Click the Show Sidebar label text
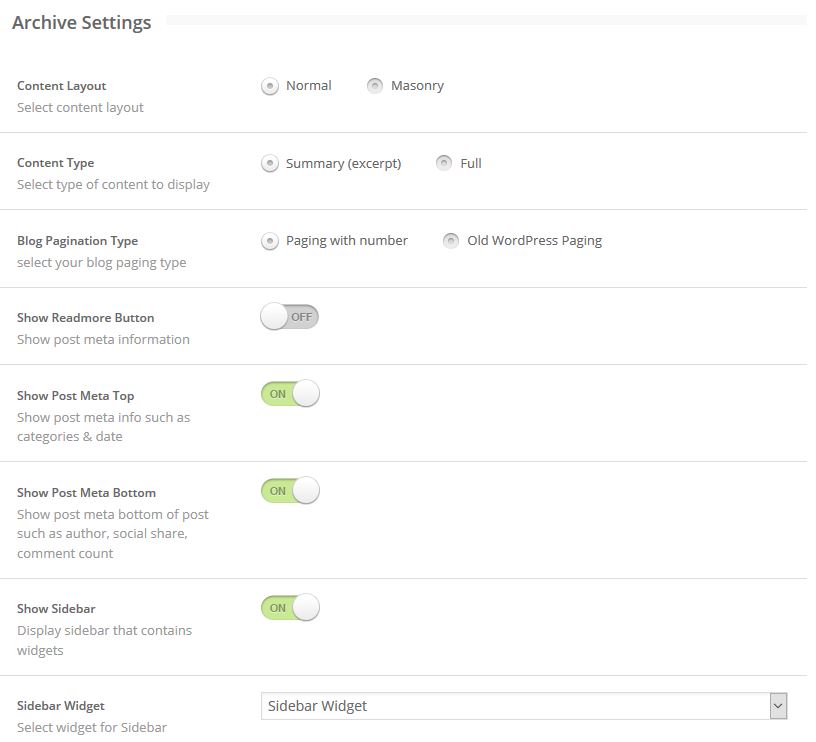 click(56, 609)
